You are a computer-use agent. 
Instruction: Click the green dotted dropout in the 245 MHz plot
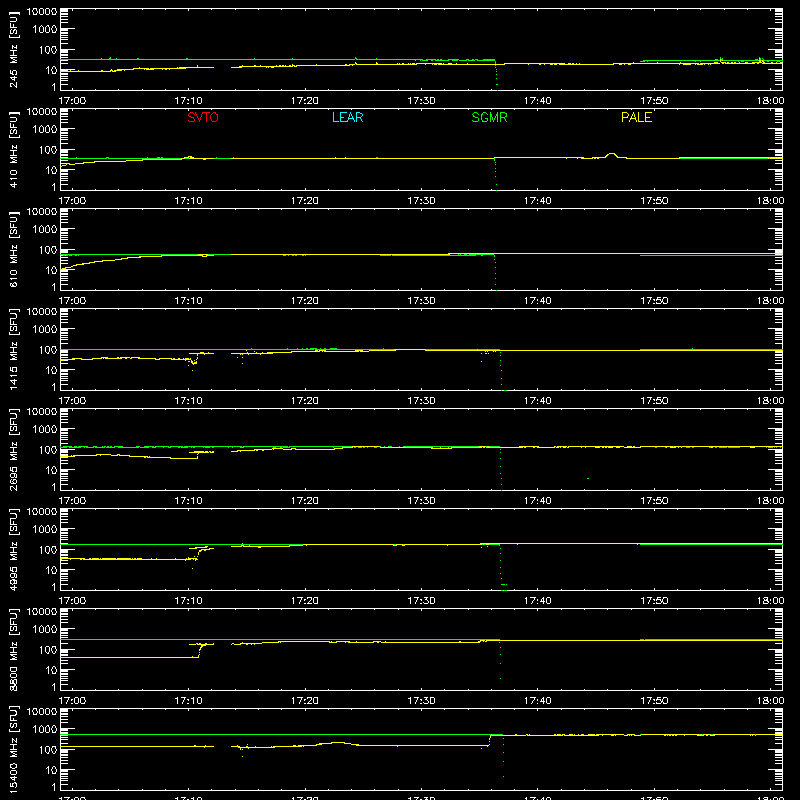(x=496, y=74)
